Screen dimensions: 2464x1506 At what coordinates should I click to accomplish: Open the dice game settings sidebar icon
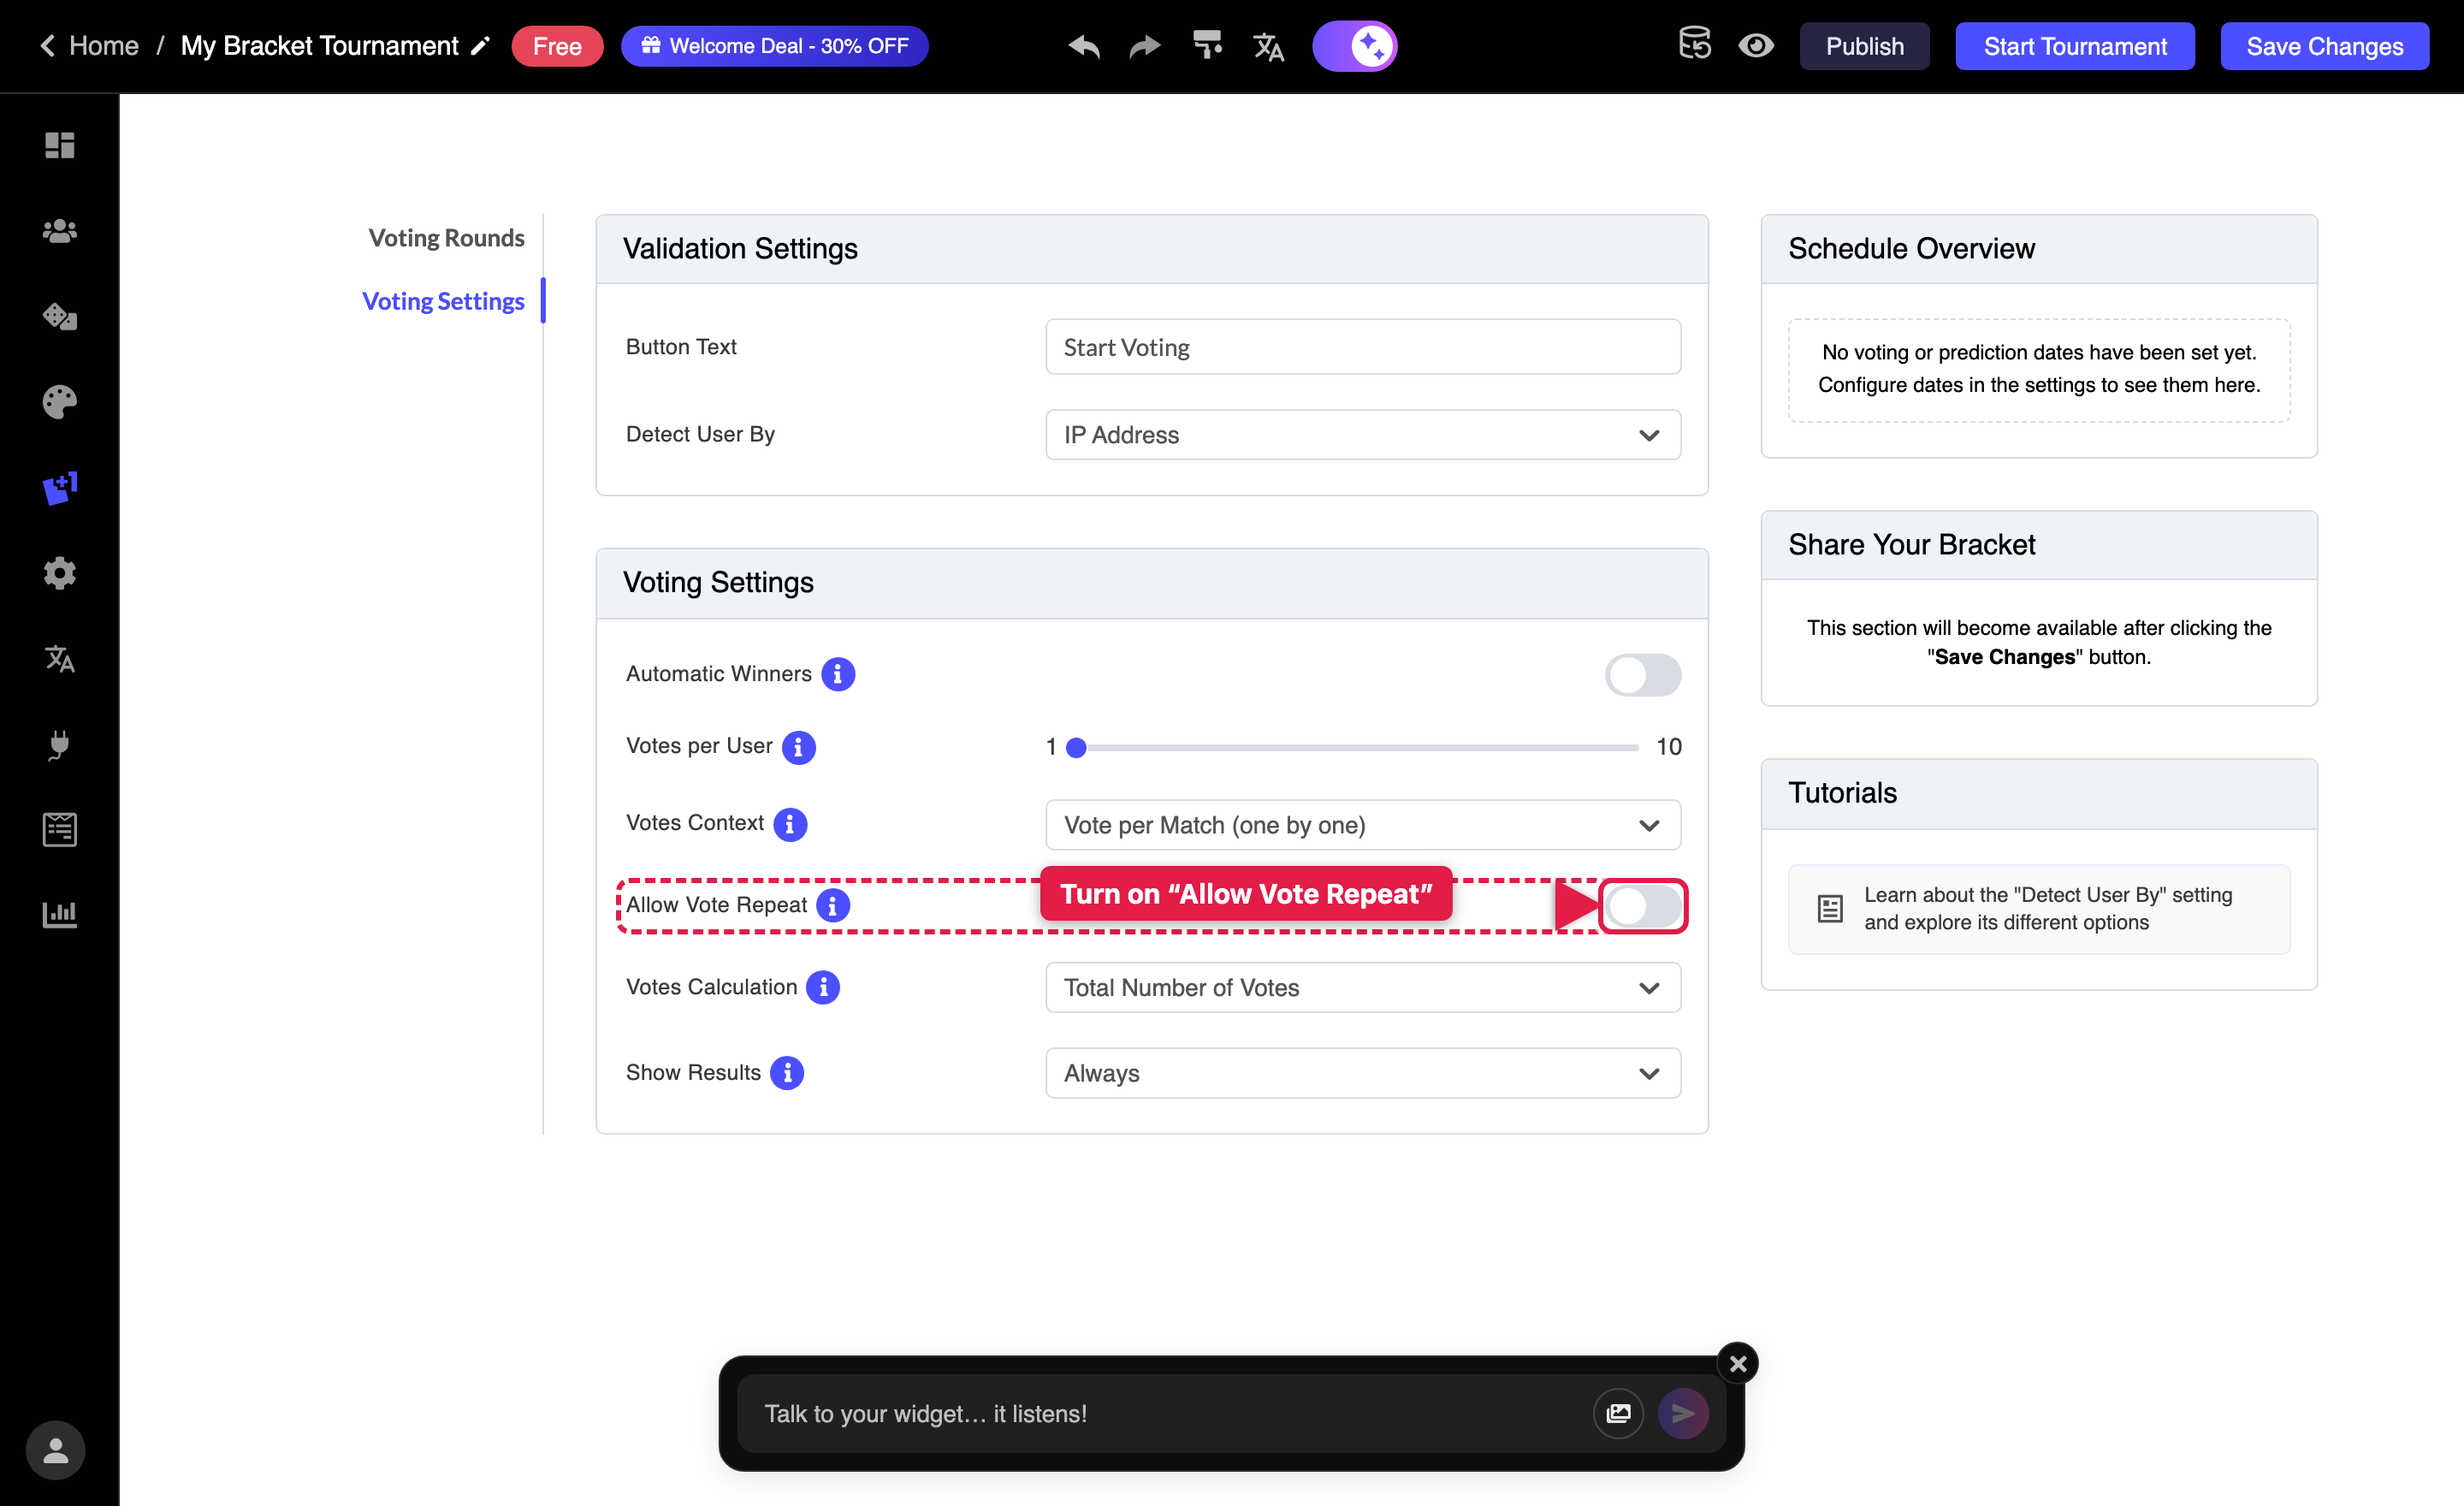[x=59, y=316]
